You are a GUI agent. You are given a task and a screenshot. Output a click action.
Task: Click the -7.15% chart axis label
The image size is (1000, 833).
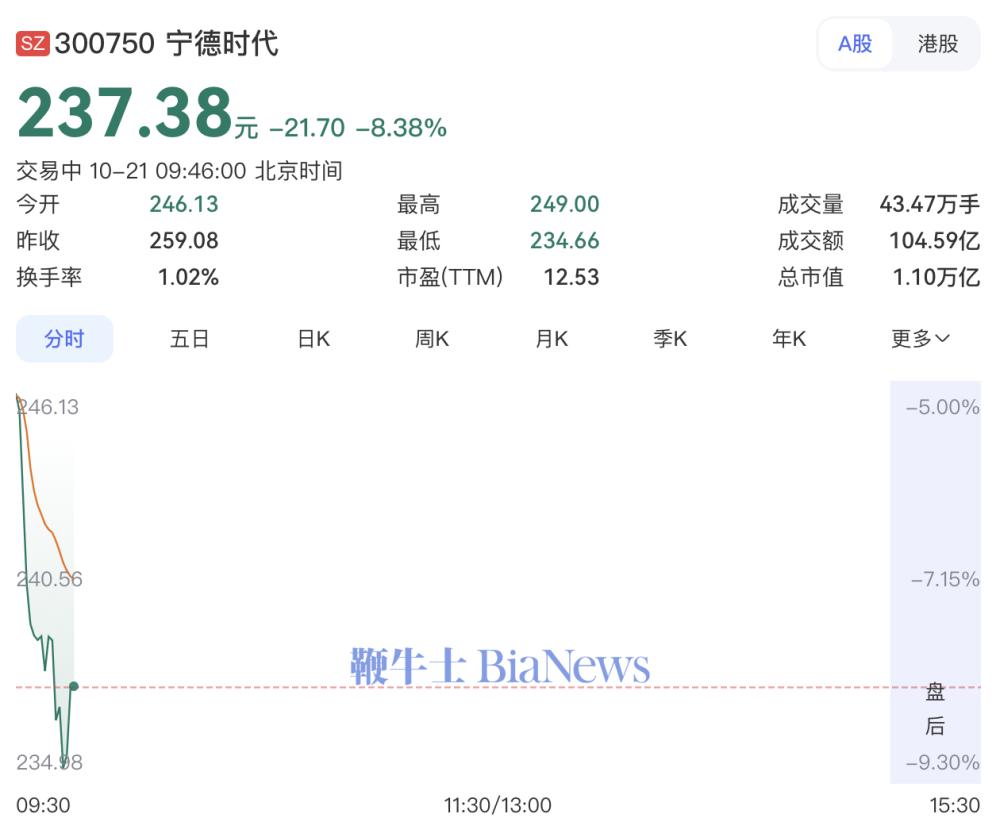tap(945, 579)
